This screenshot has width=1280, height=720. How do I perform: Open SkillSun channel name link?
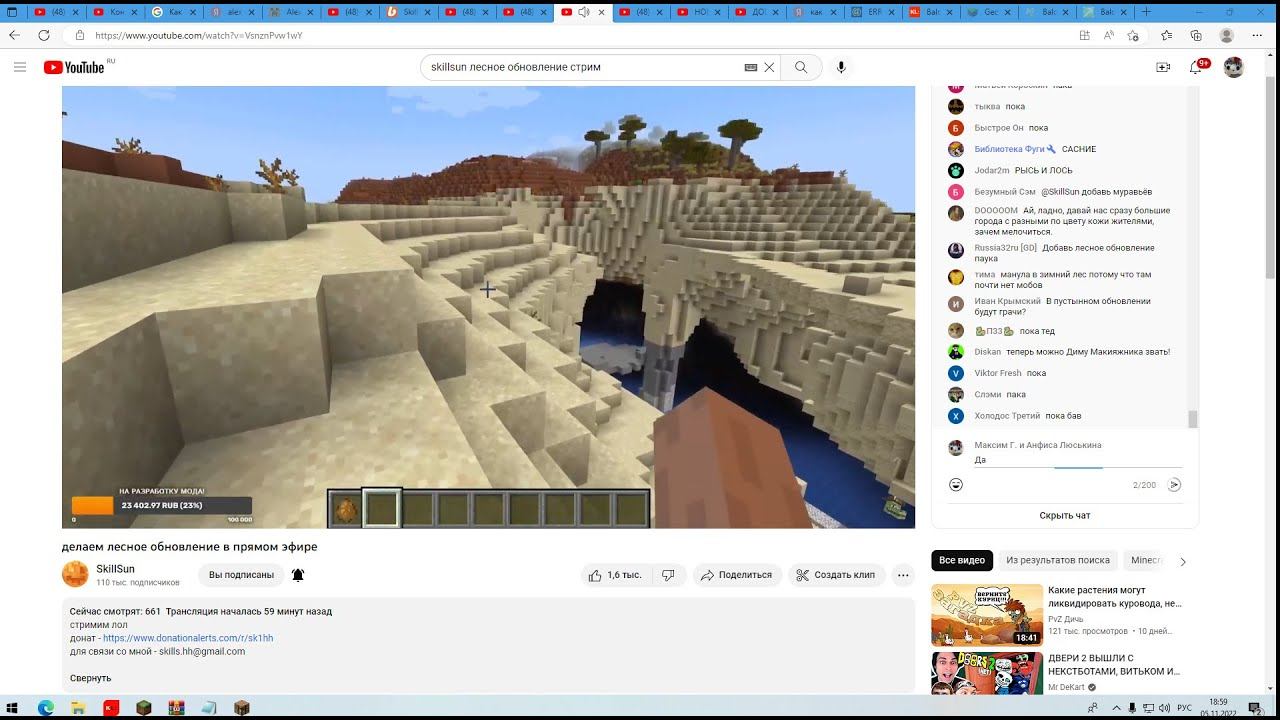click(x=115, y=569)
